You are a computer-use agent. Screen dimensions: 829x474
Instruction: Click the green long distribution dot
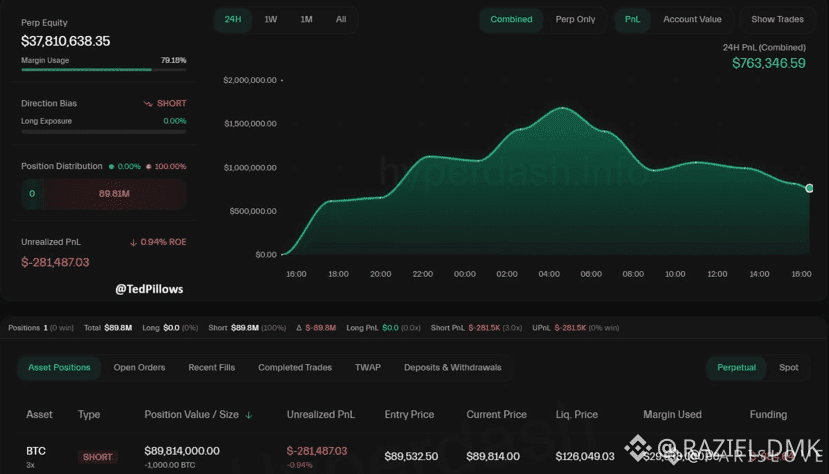tap(111, 166)
